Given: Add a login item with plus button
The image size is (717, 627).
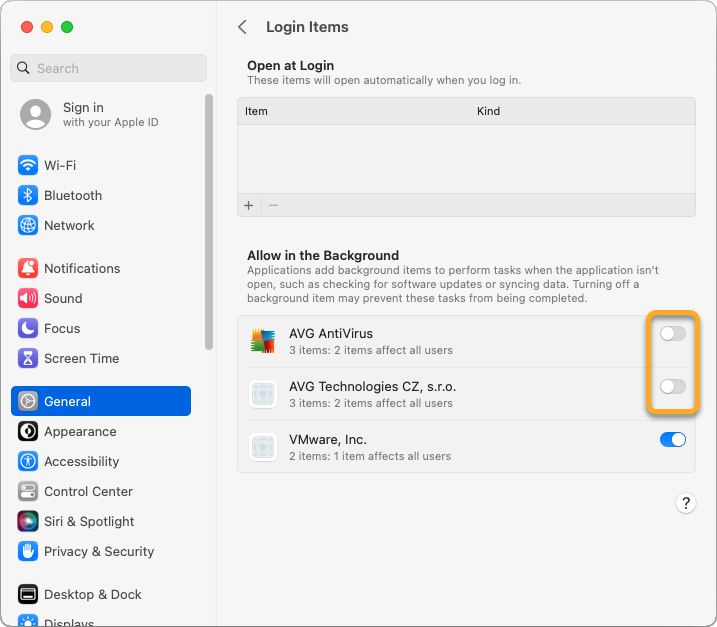Looking at the screenshot, I should tap(249, 205).
